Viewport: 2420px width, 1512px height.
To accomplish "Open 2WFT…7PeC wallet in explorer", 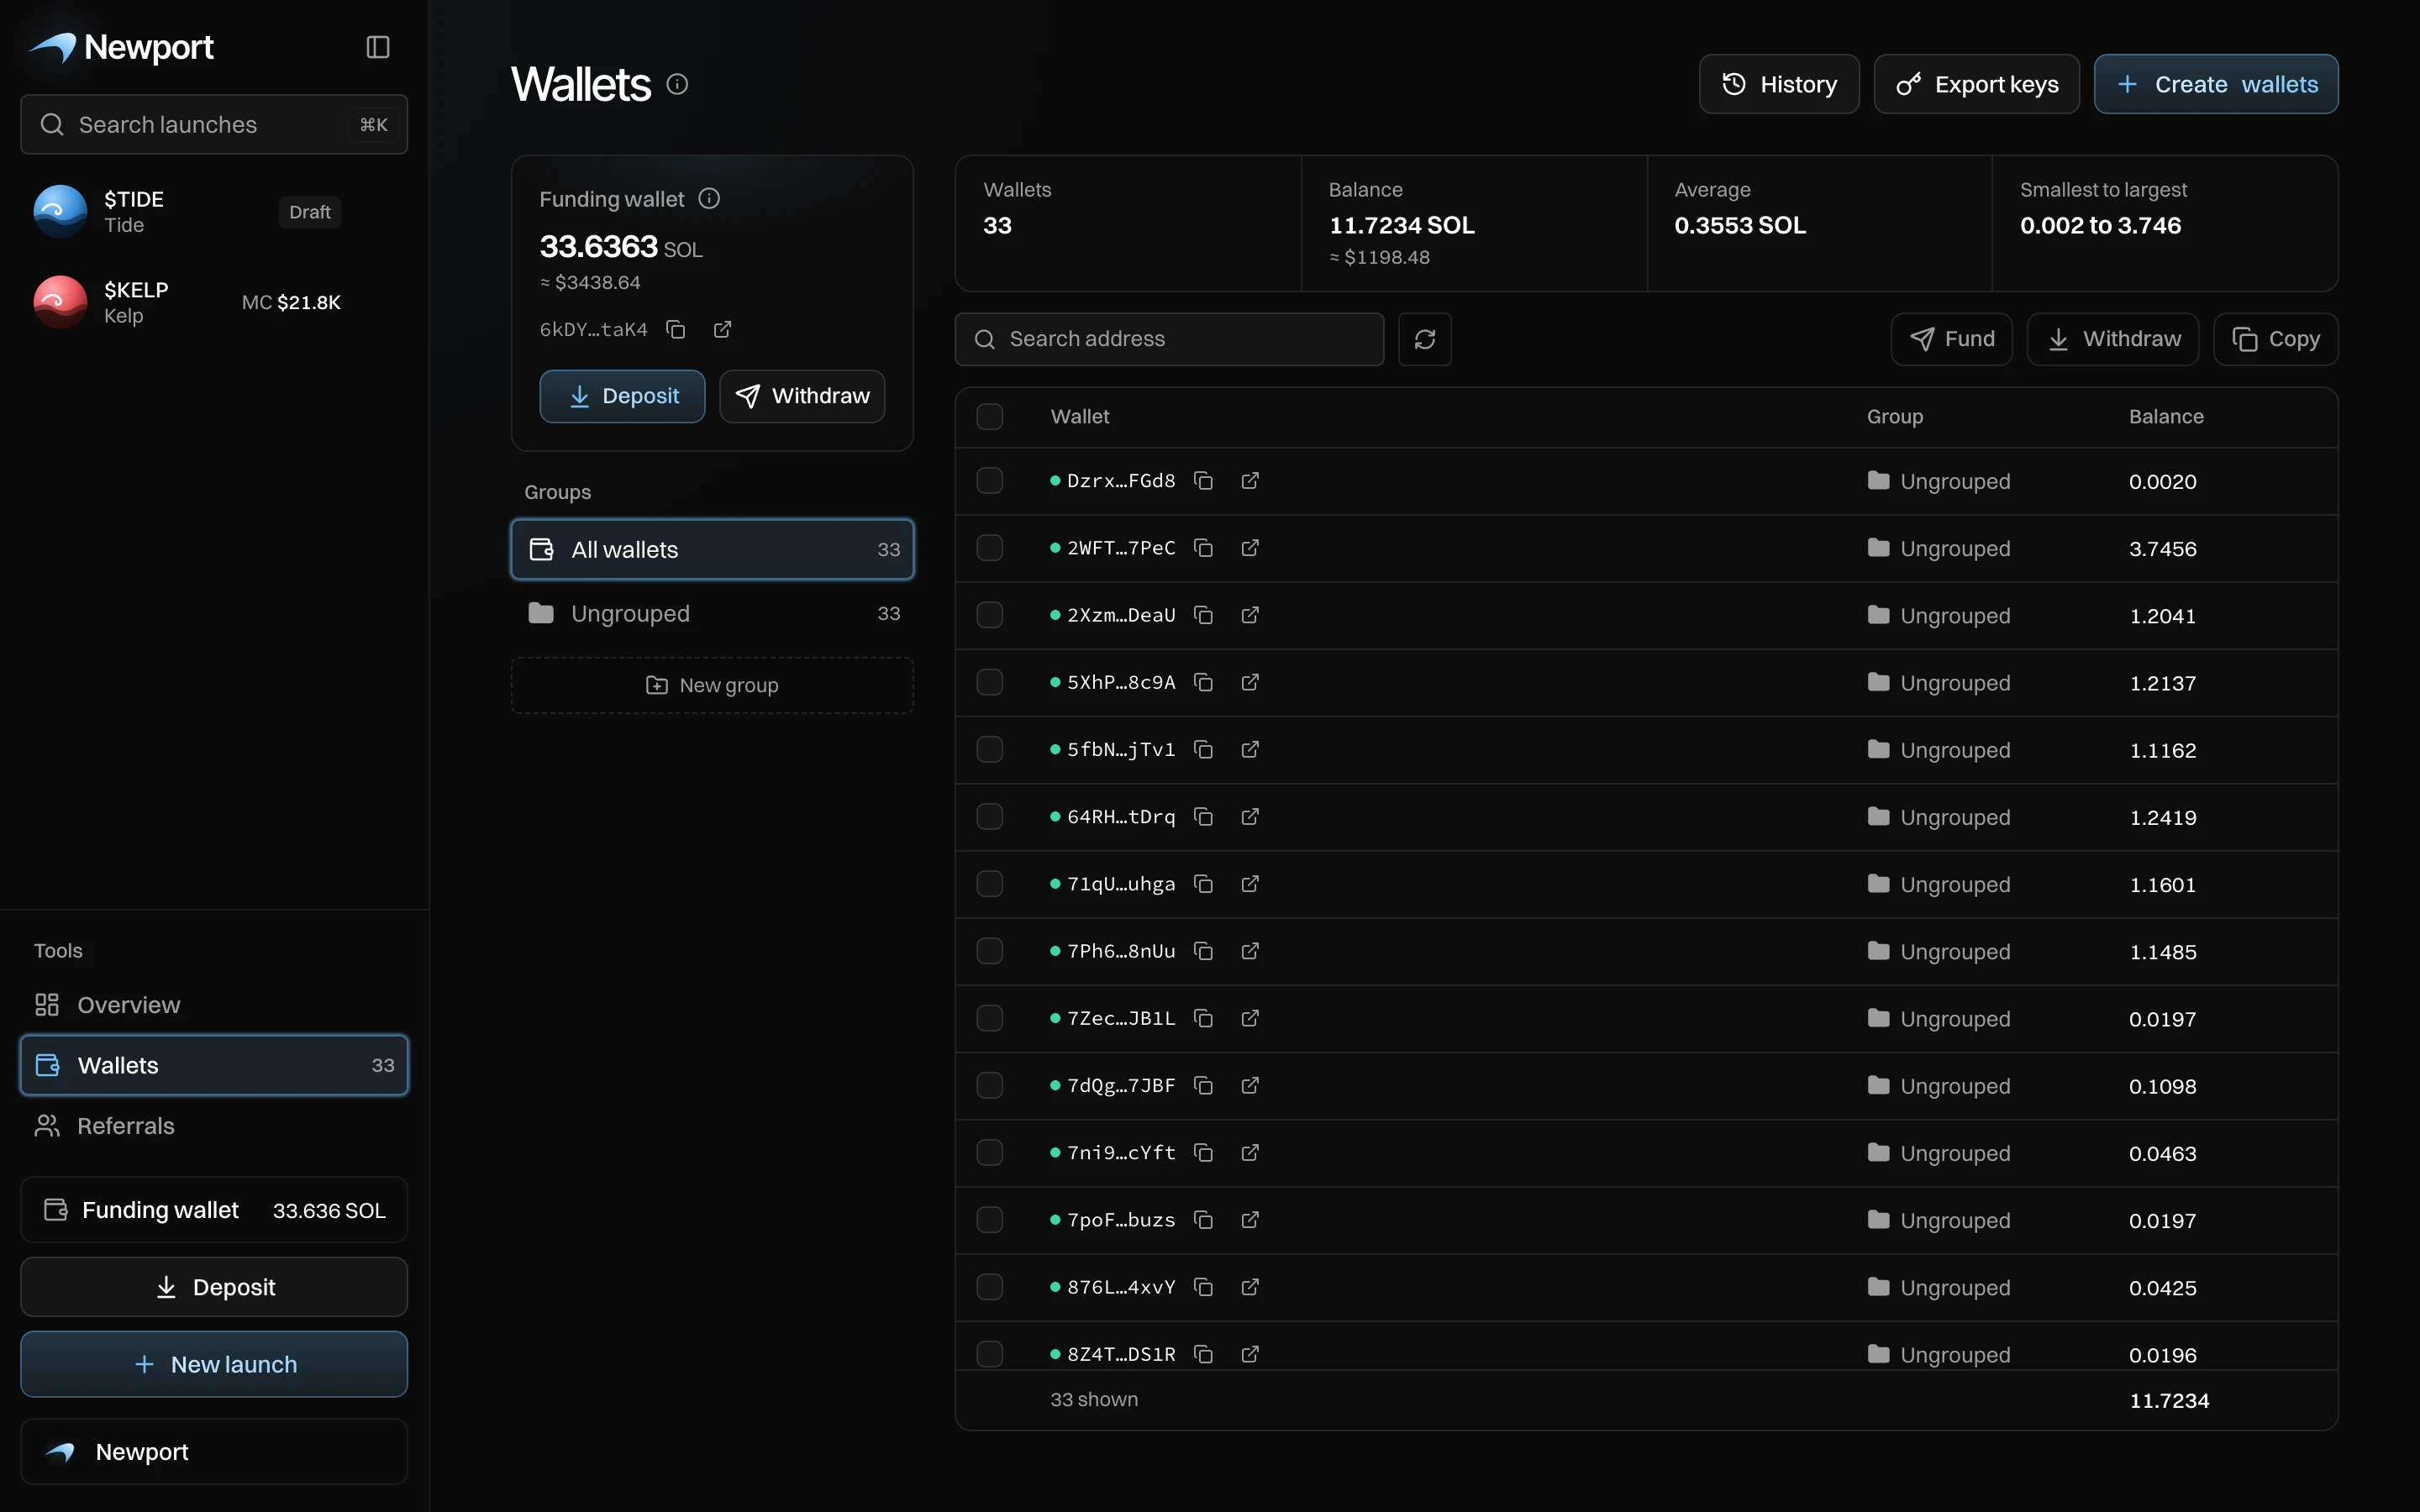I will tap(1250, 548).
